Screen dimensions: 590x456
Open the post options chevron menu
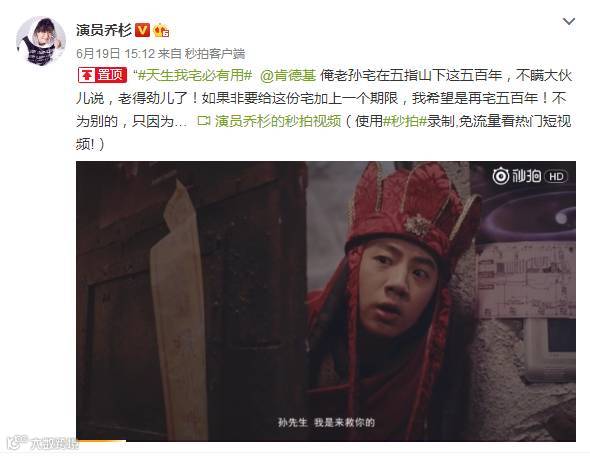click(x=569, y=21)
